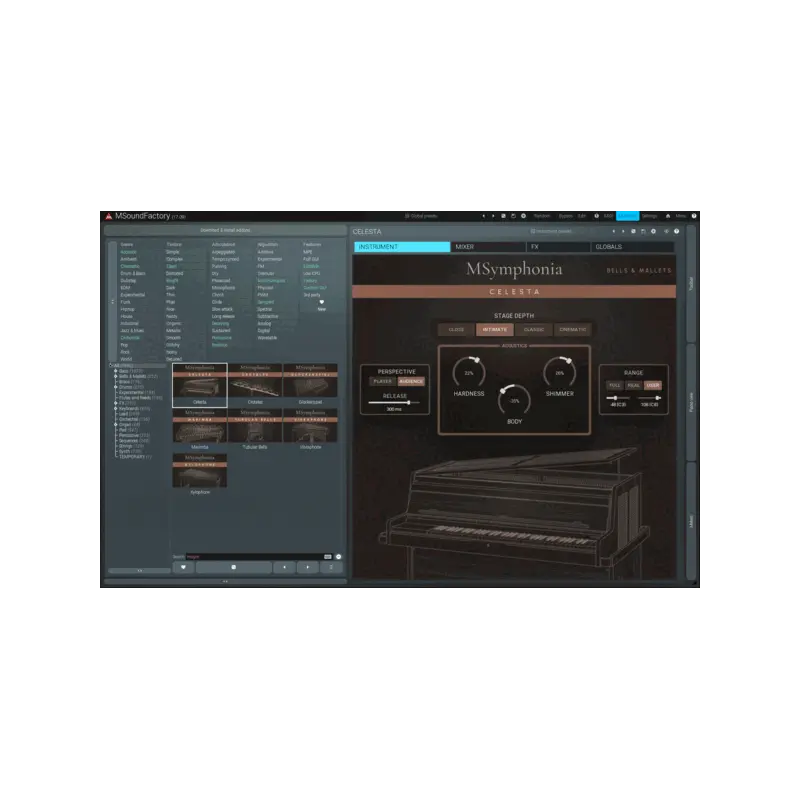Select the Intimate stage depth option
This screenshot has width=800, height=800.
(x=495, y=330)
